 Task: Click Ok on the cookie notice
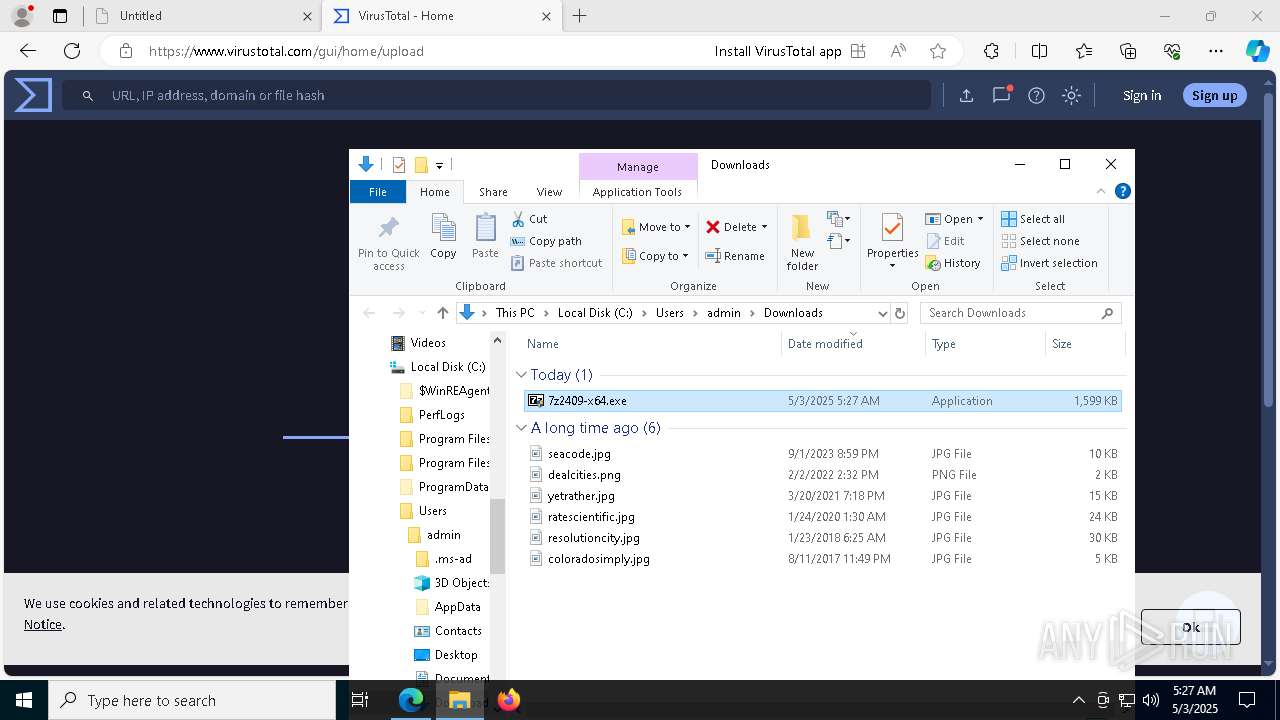(1190, 627)
